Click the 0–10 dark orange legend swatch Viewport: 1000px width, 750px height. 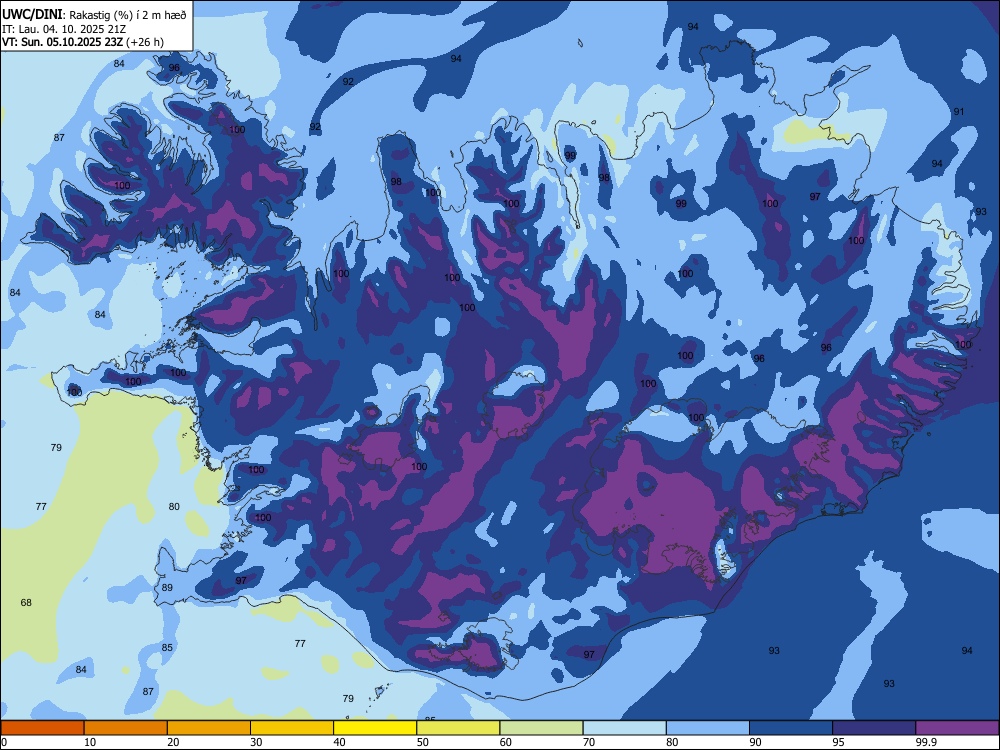(42, 728)
